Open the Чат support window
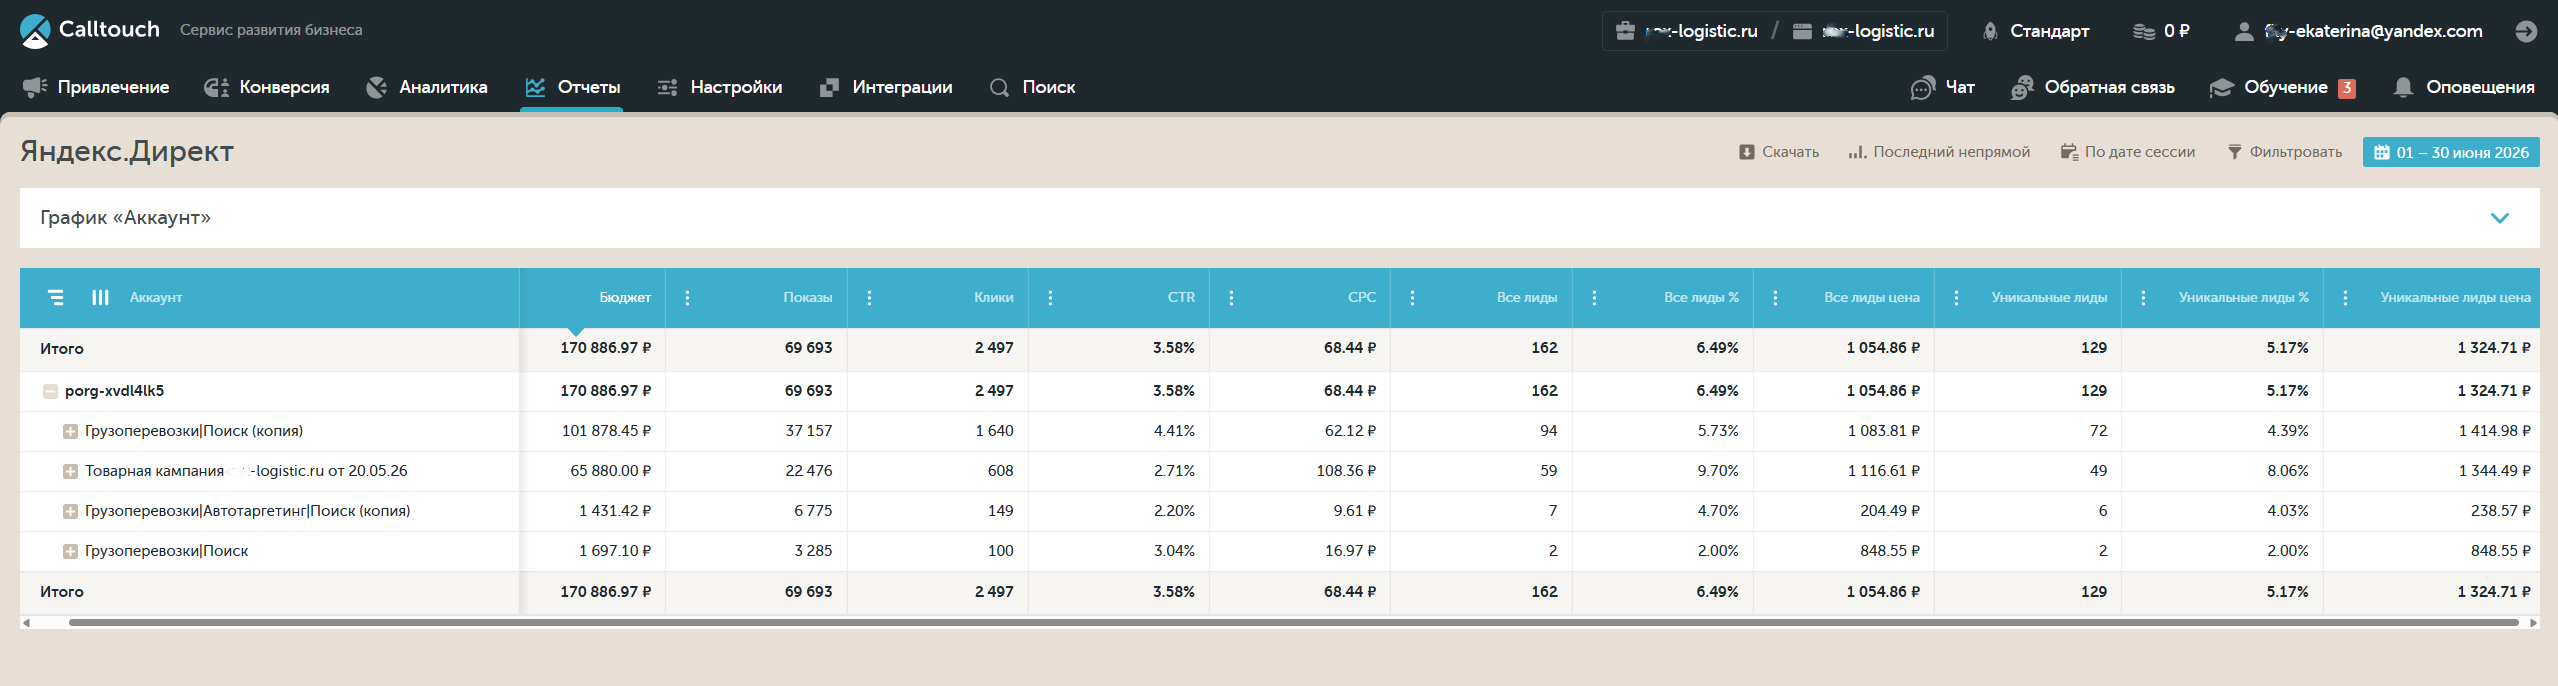 (x=1942, y=87)
